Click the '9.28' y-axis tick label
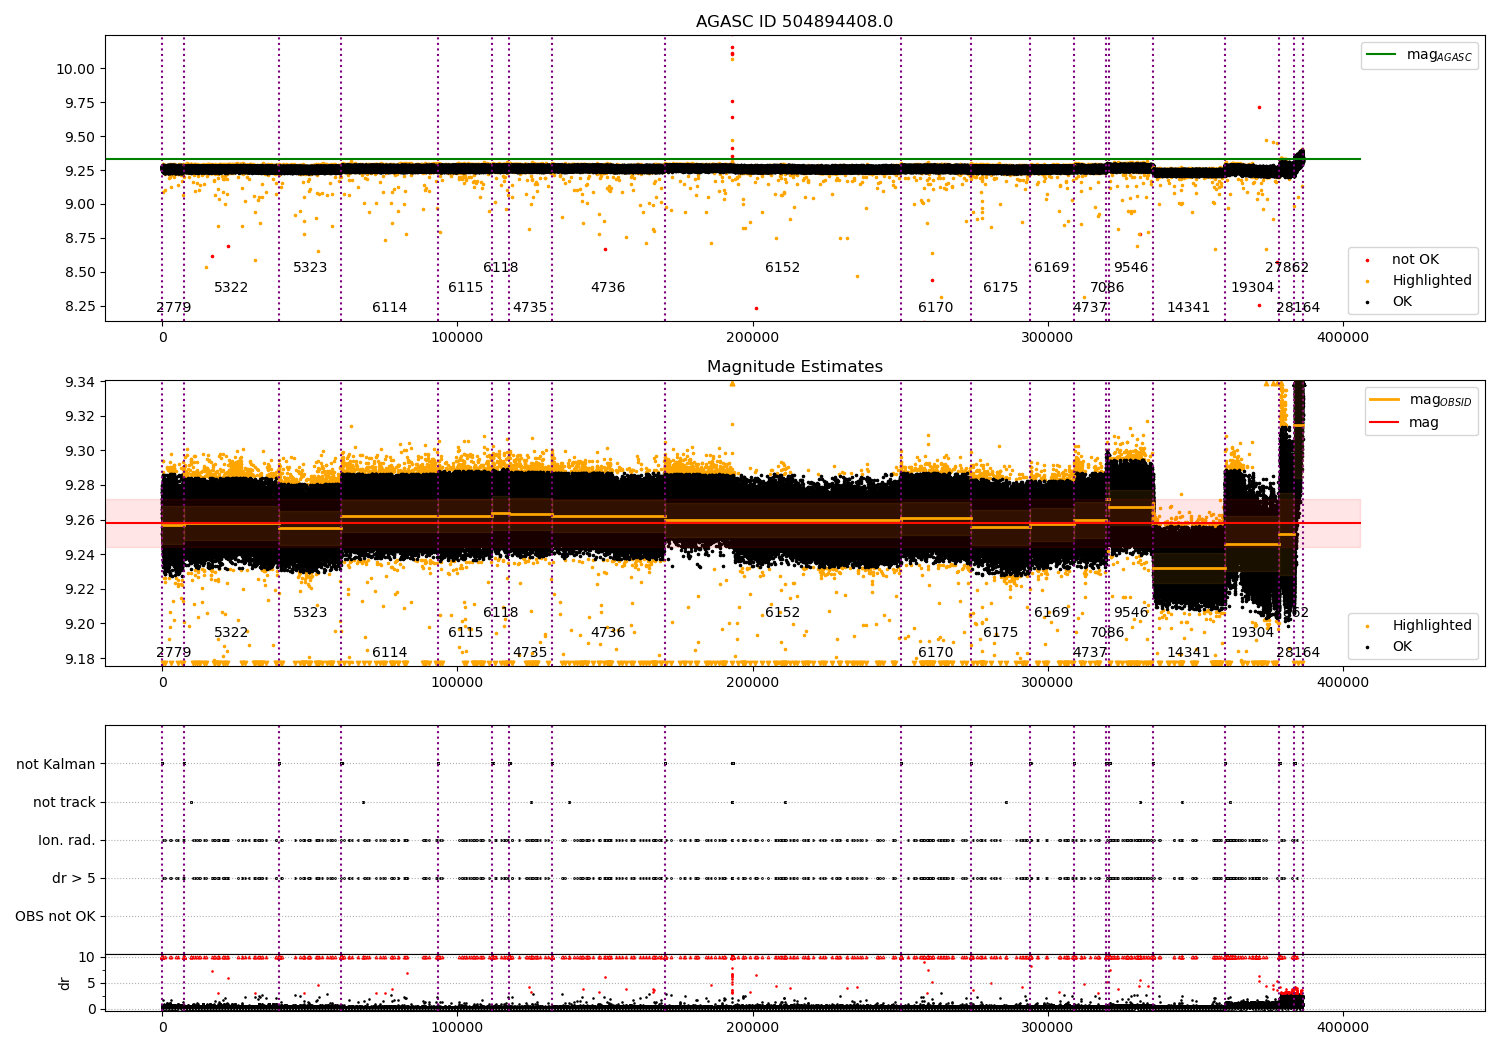 (x=81, y=486)
